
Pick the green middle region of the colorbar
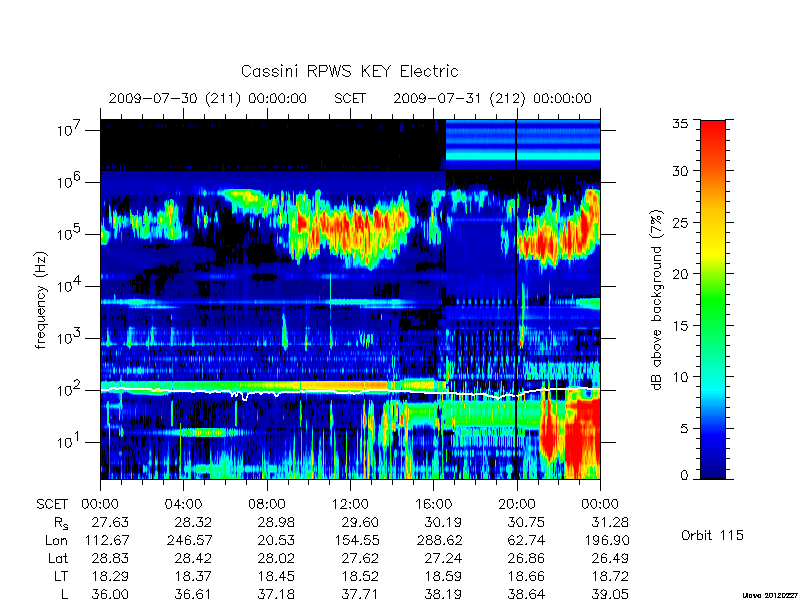click(x=713, y=301)
